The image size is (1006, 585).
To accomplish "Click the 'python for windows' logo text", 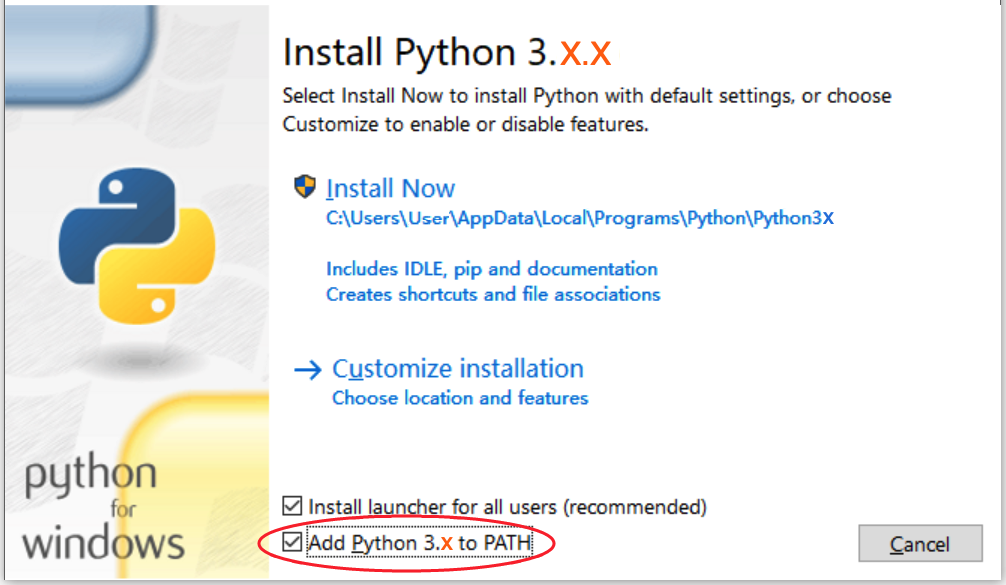I will (103, 506).
